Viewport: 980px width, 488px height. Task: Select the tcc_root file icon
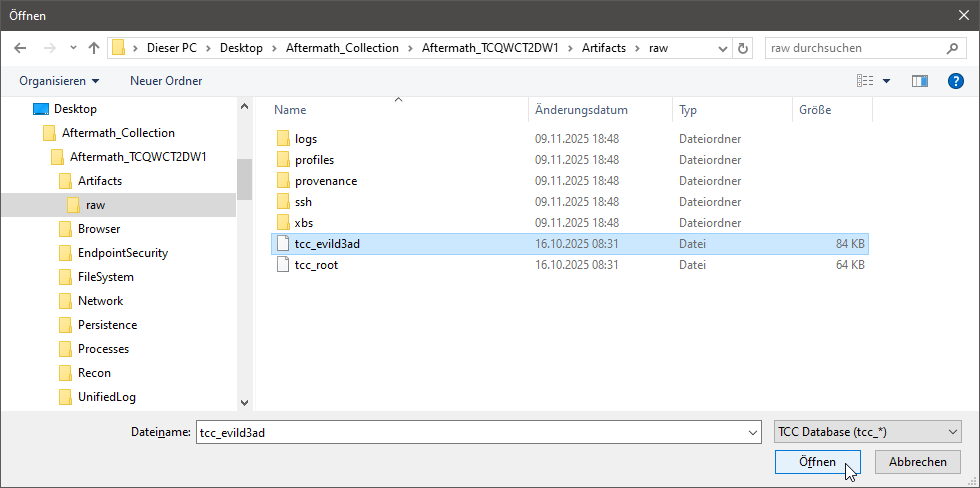(x=283, y=265)
